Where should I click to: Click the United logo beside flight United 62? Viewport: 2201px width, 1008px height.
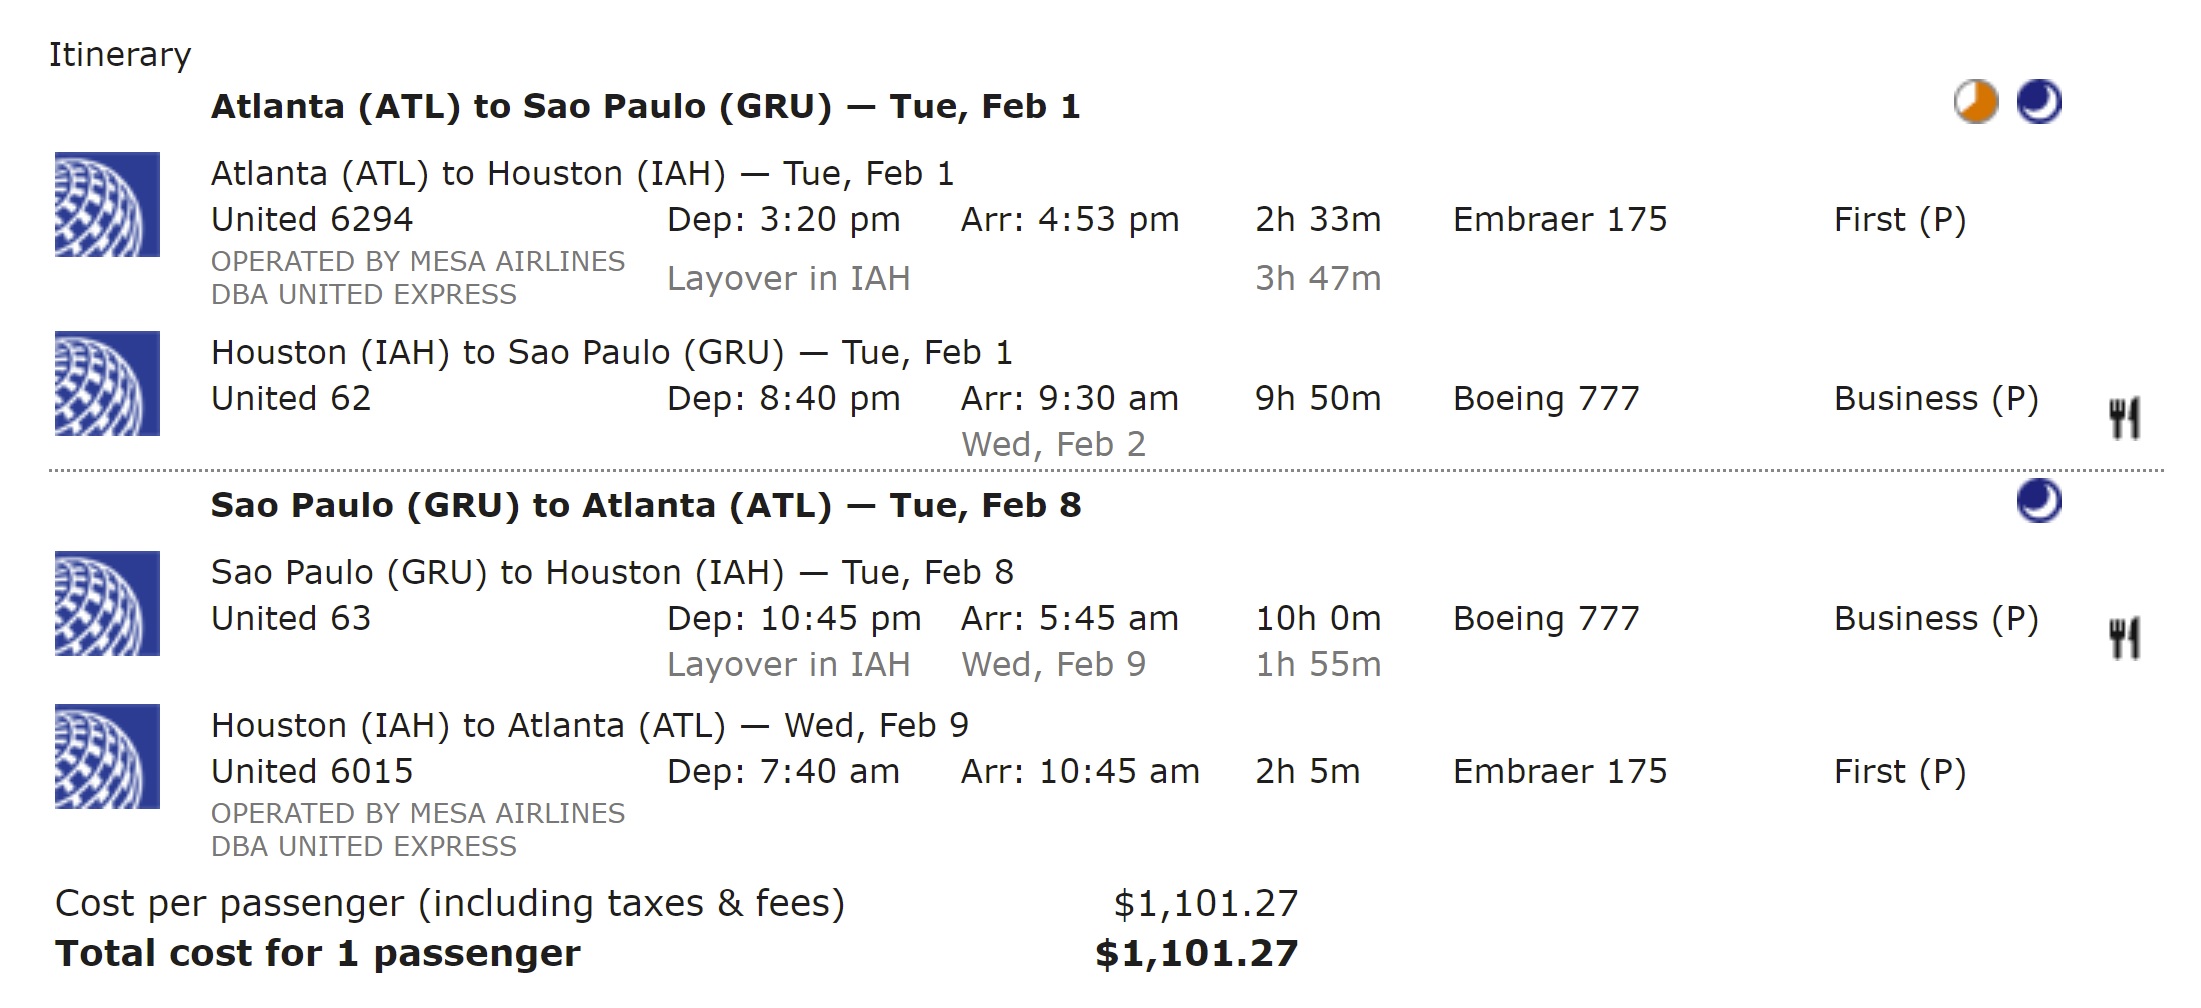107,384
